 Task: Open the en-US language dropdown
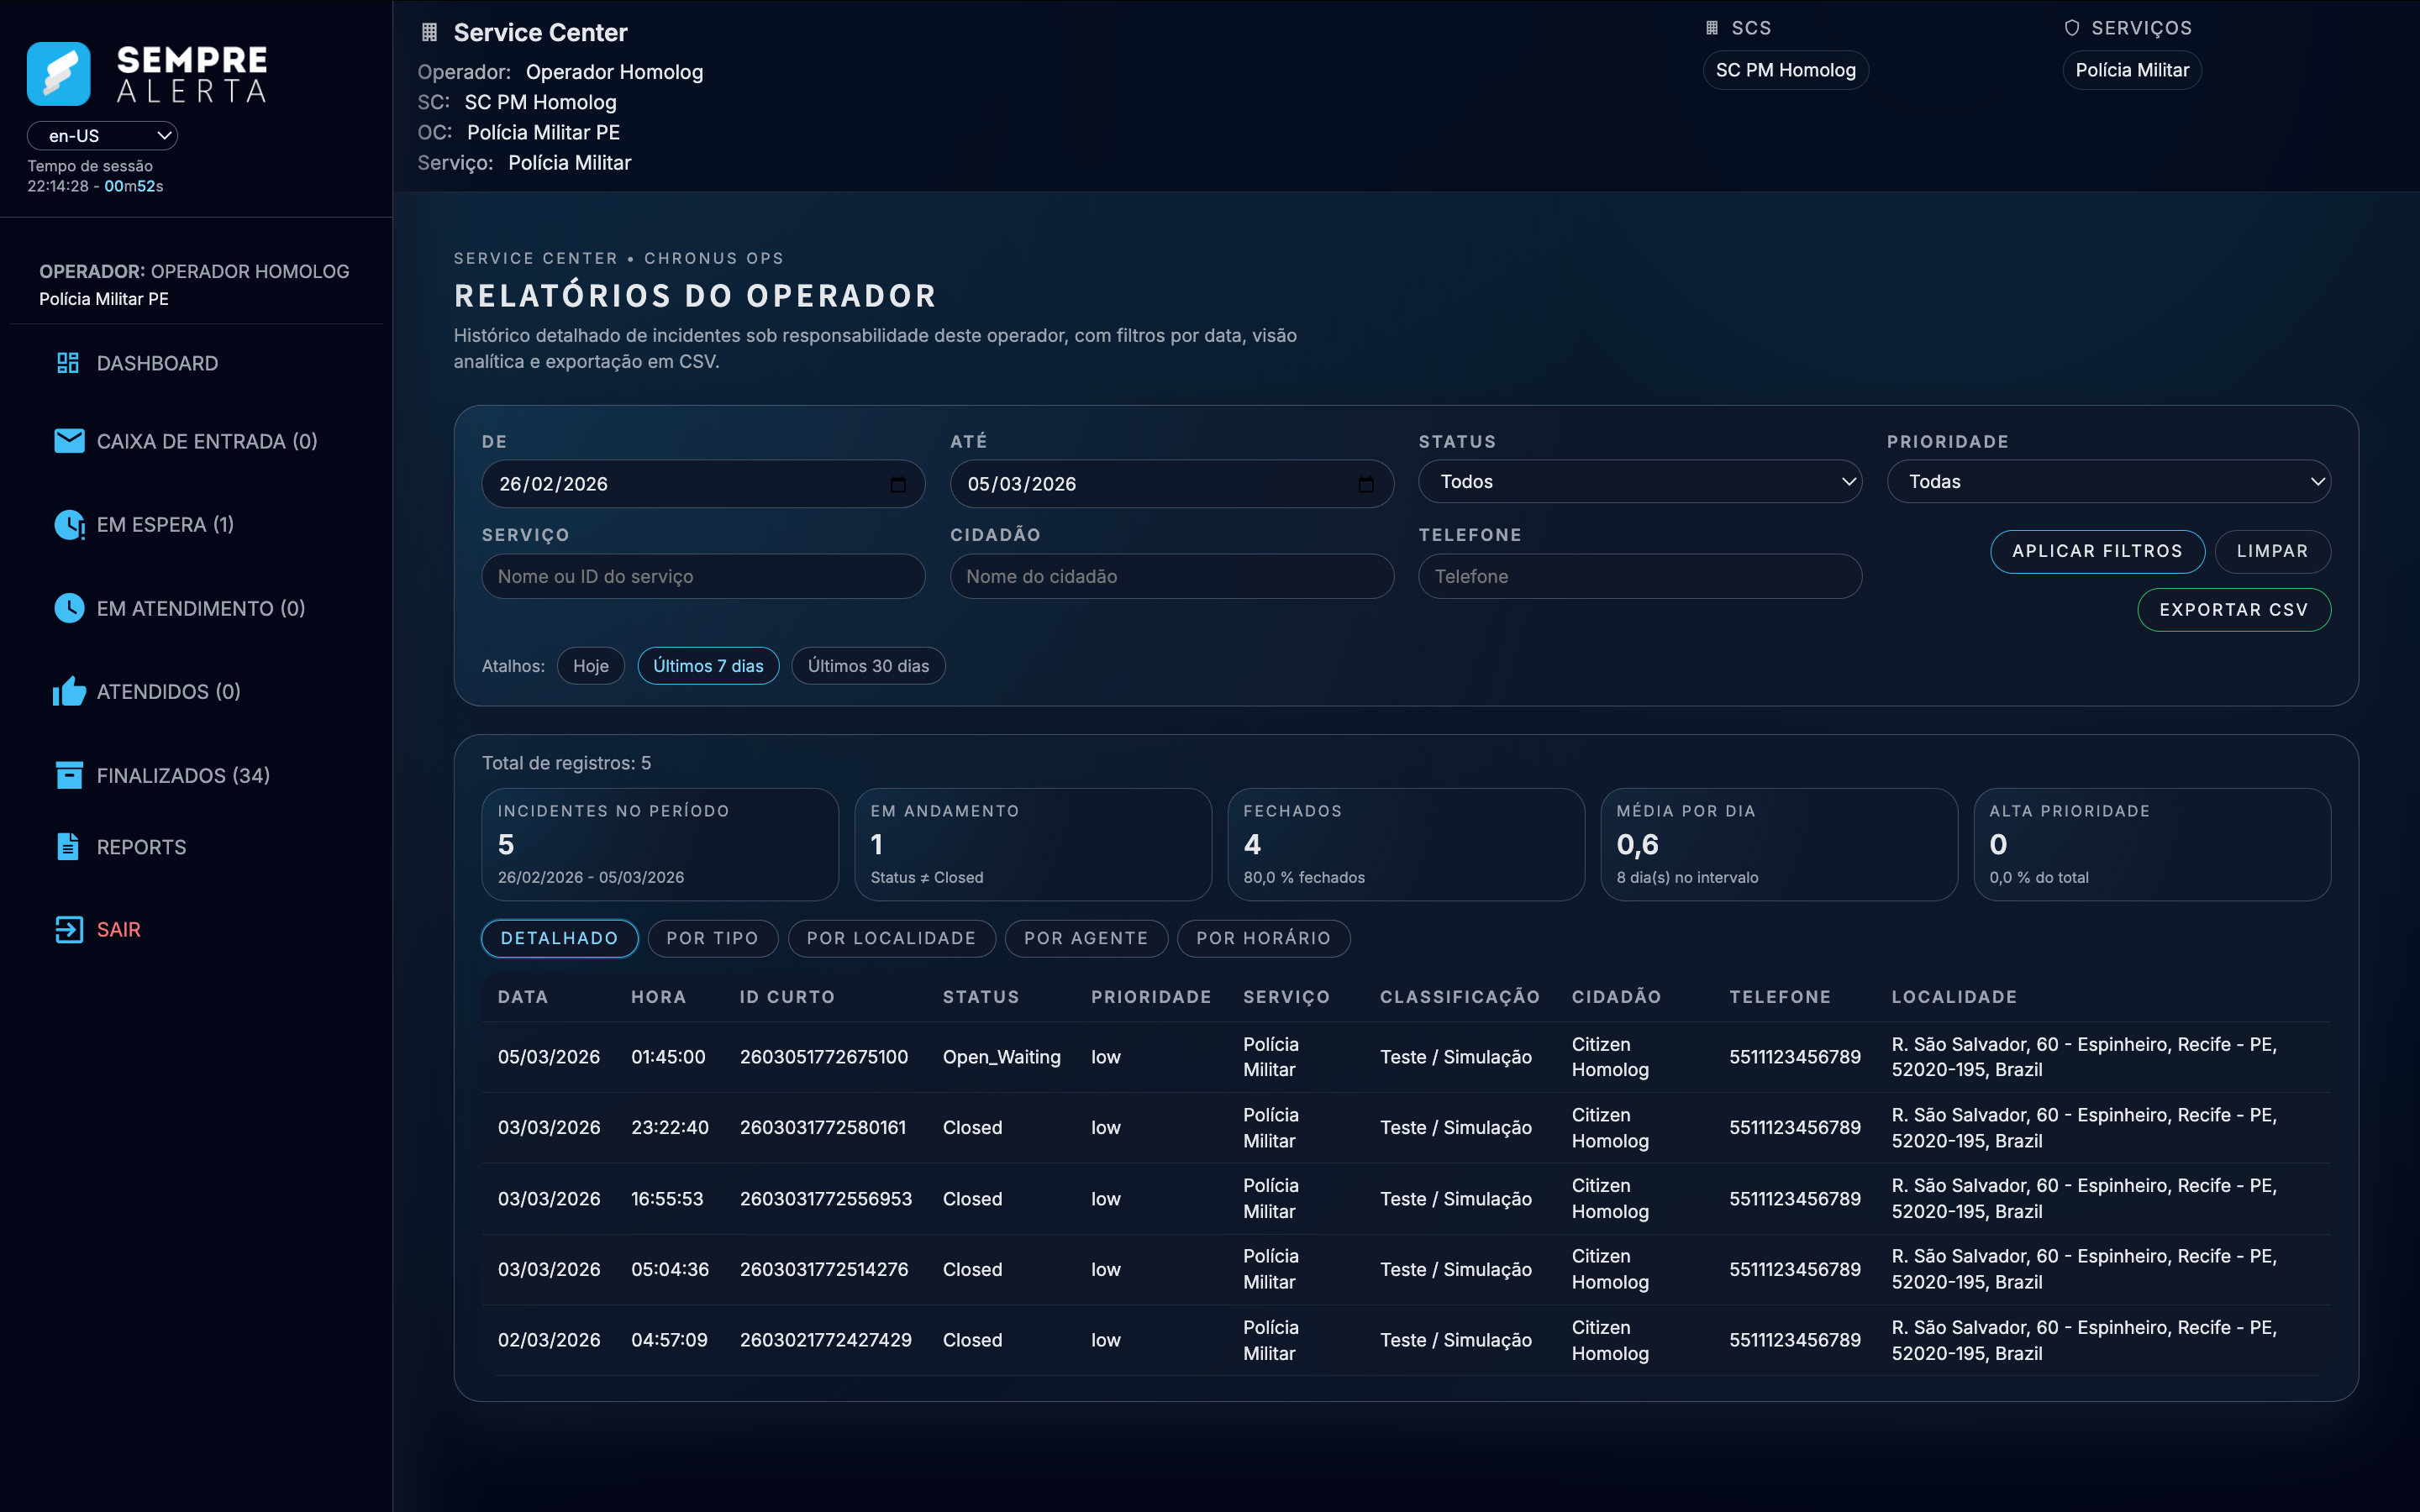click(102, 136)
